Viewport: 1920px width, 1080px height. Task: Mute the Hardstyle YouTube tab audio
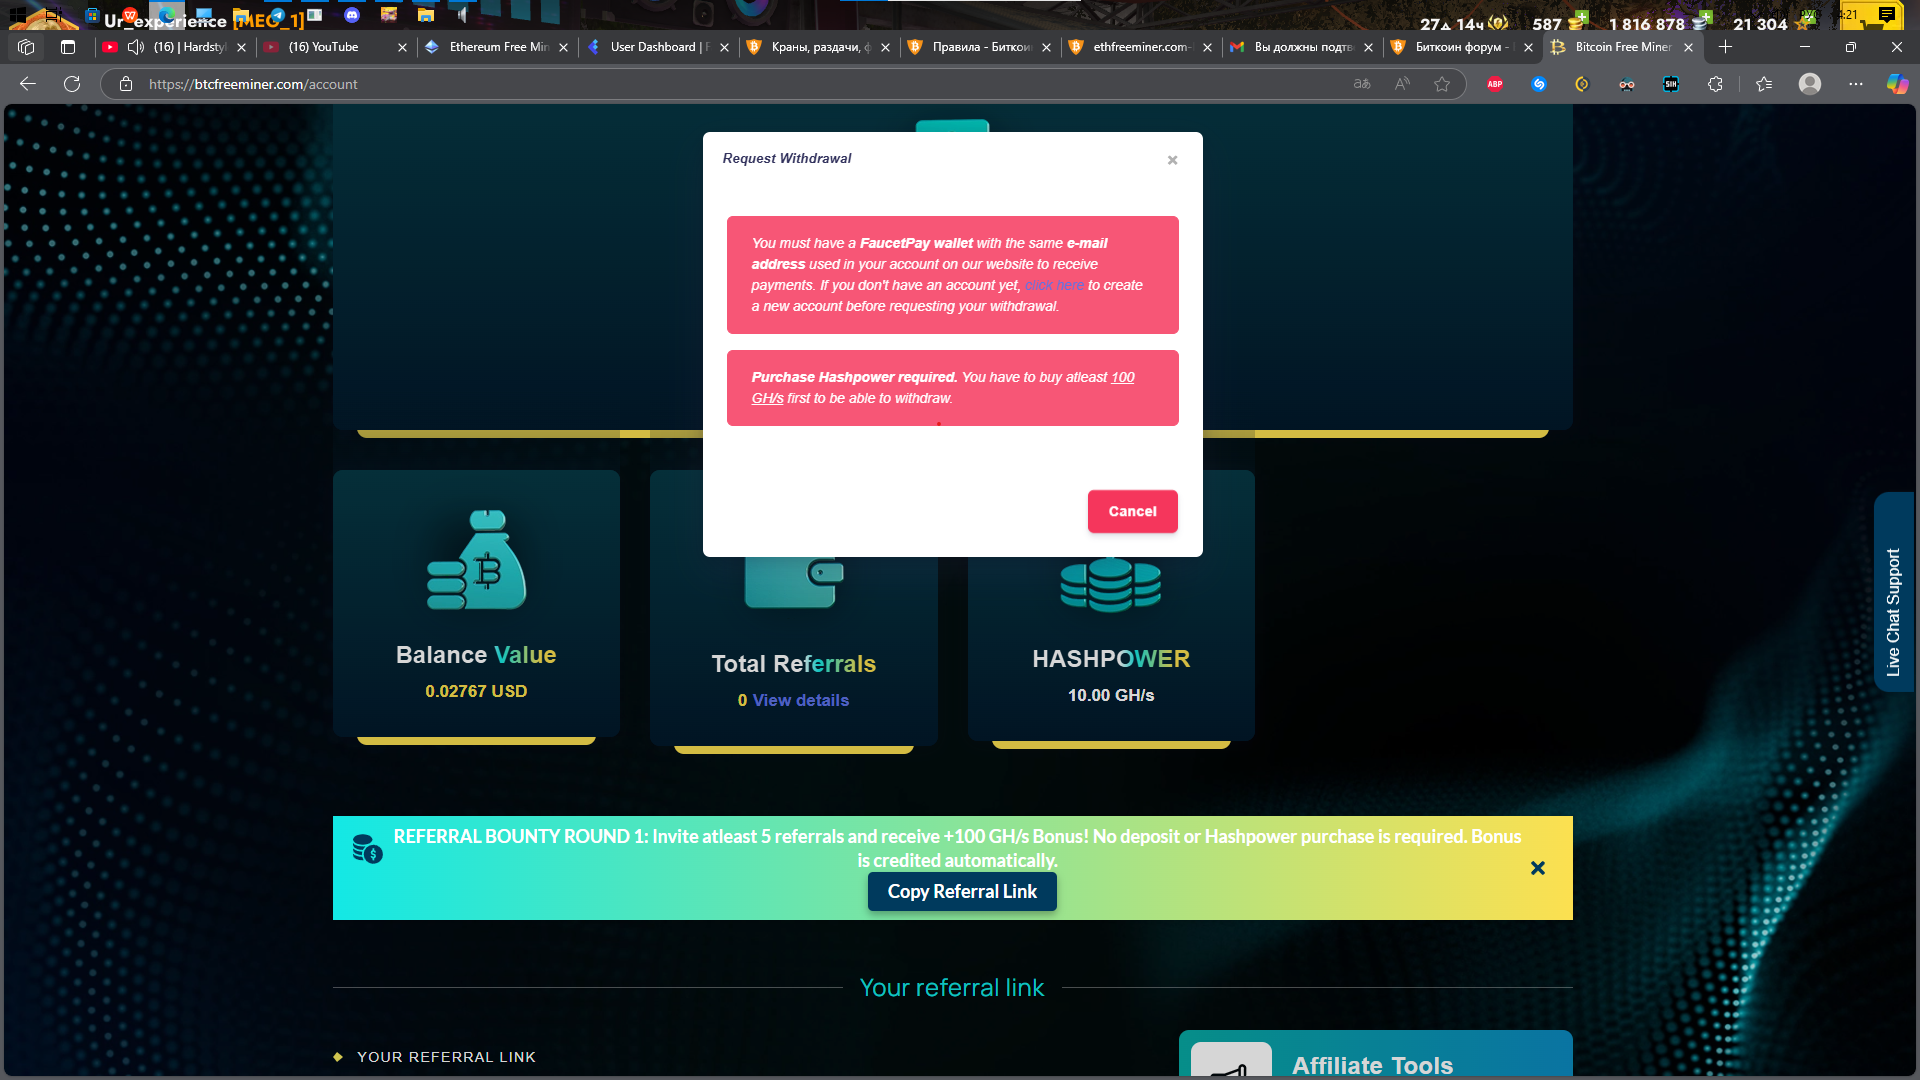point(136,47)
